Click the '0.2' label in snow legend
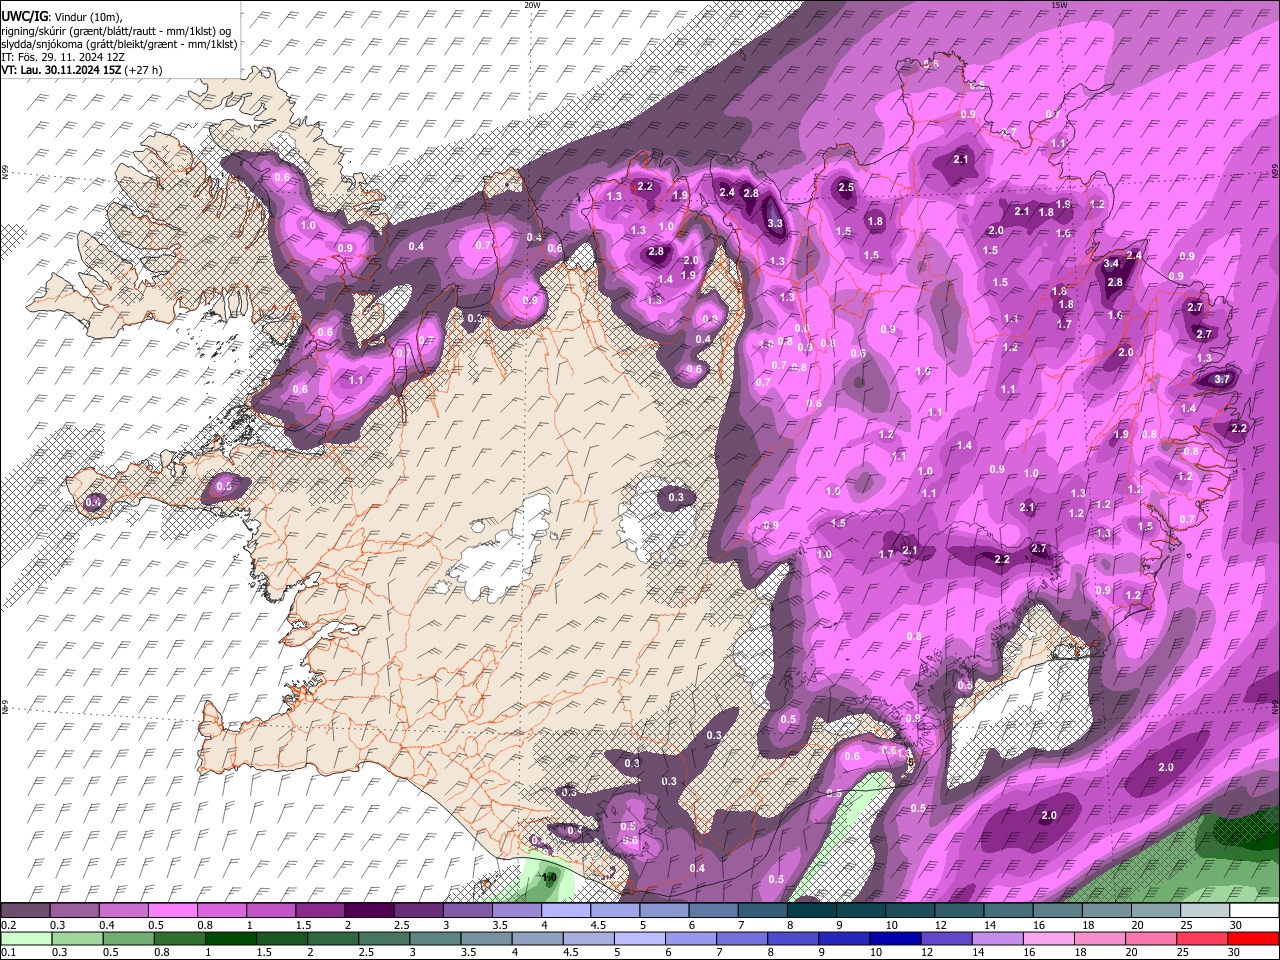The height and width of the screenshot is (960, 1280). click(9, 925)
